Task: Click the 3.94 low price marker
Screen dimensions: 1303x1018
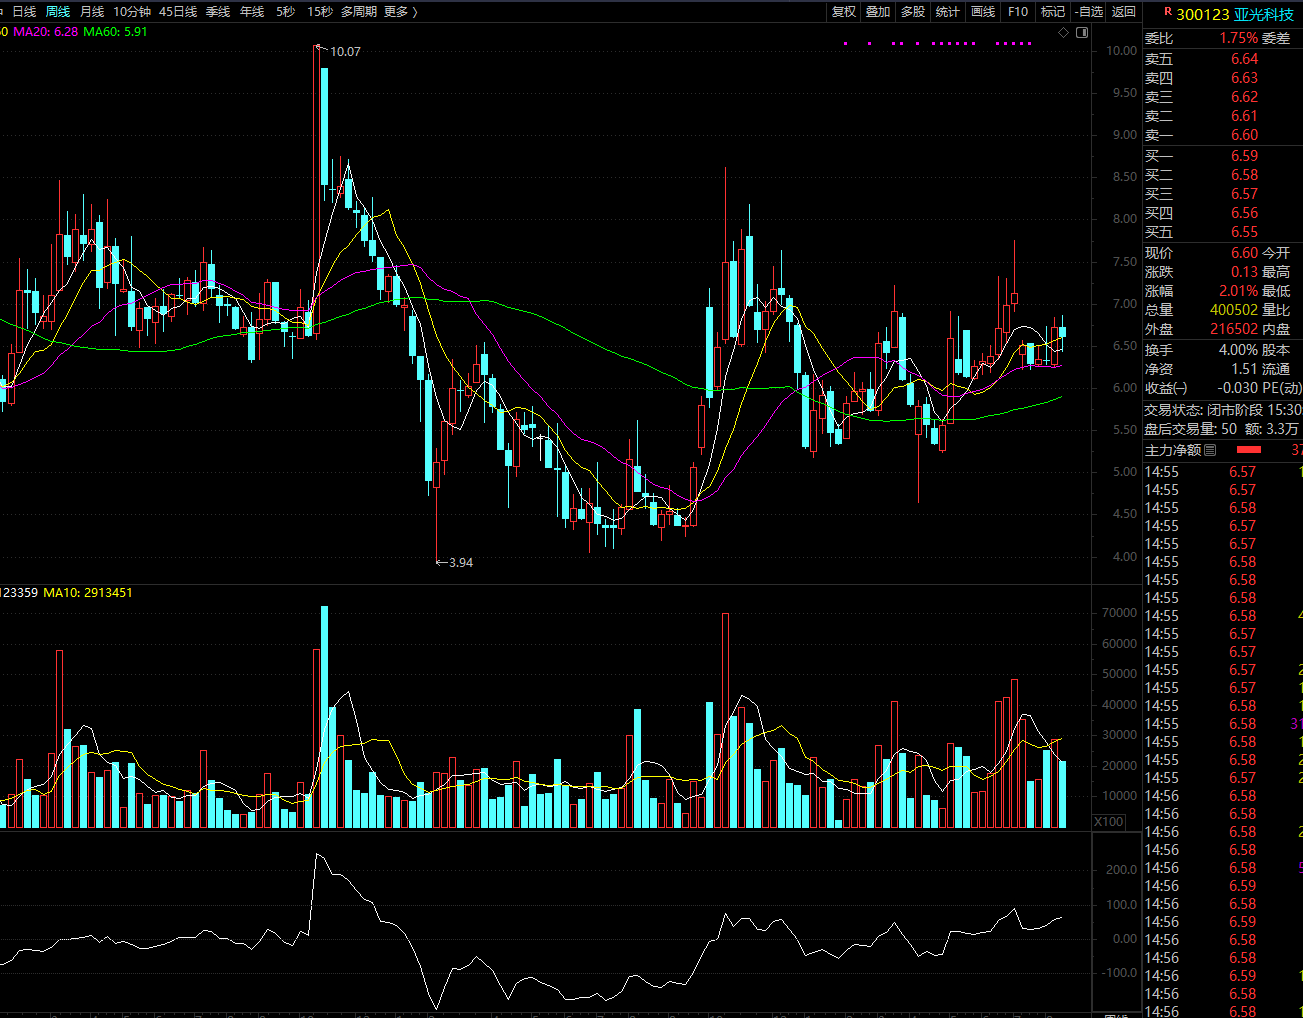Action: click(461, 563)
